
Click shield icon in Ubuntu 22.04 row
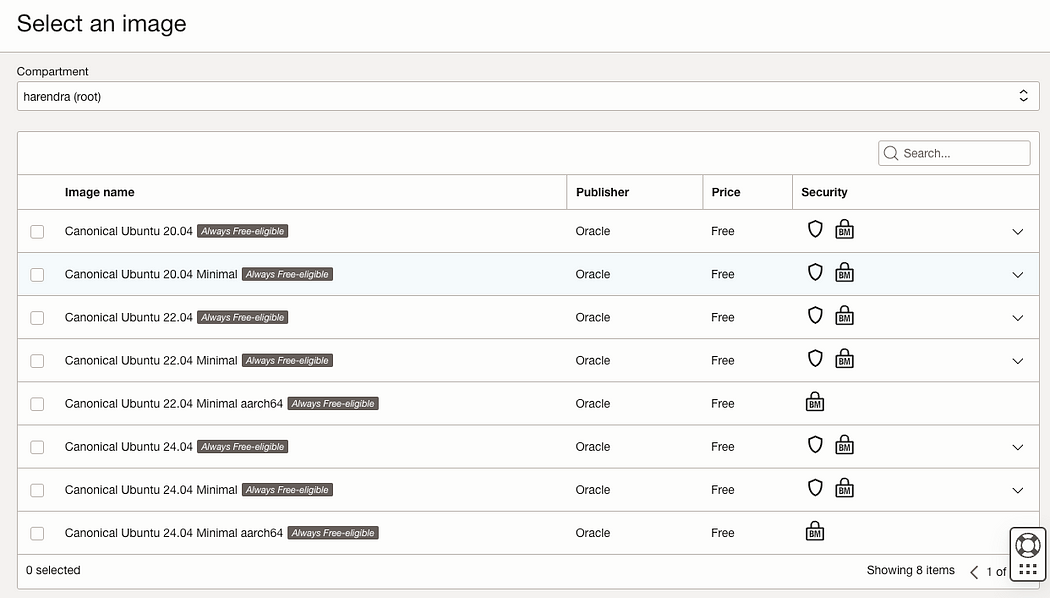click(814, 315)
